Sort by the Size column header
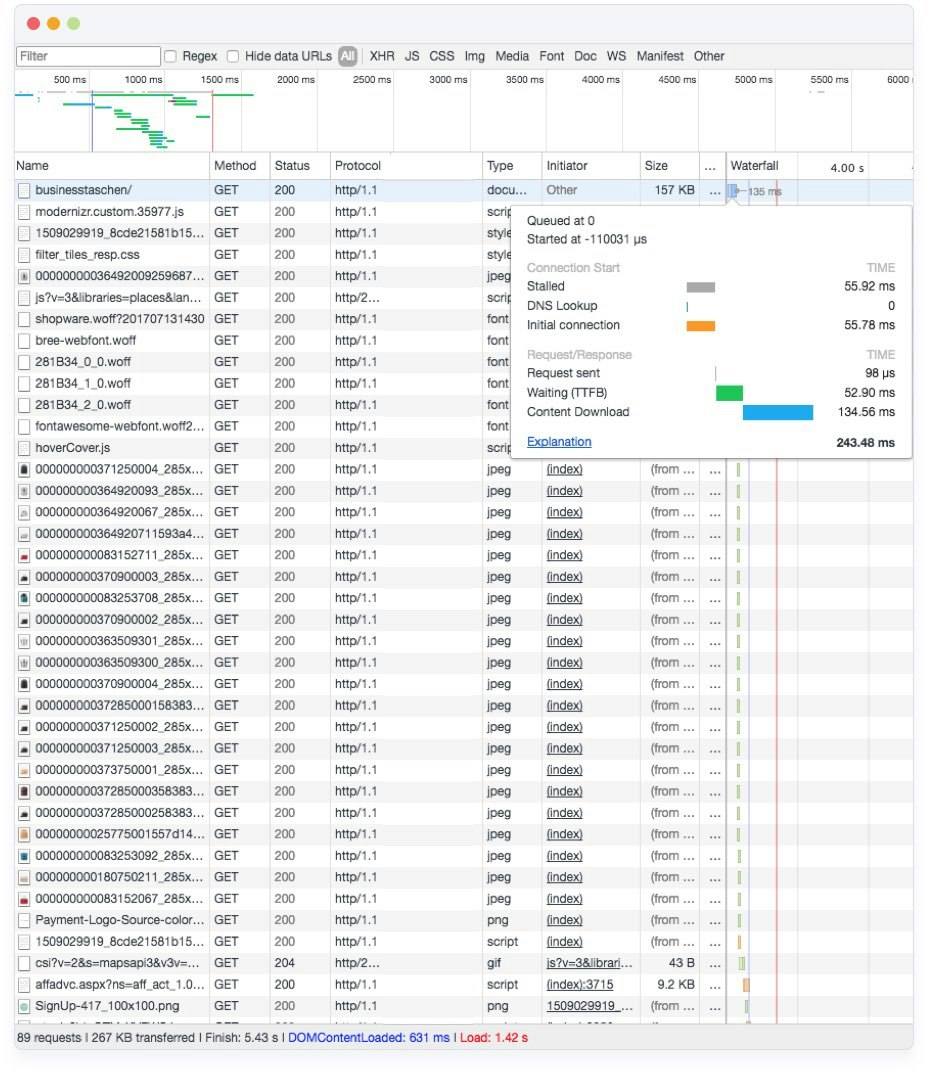This screenshot has height=1074, width=928. point(670,166)
